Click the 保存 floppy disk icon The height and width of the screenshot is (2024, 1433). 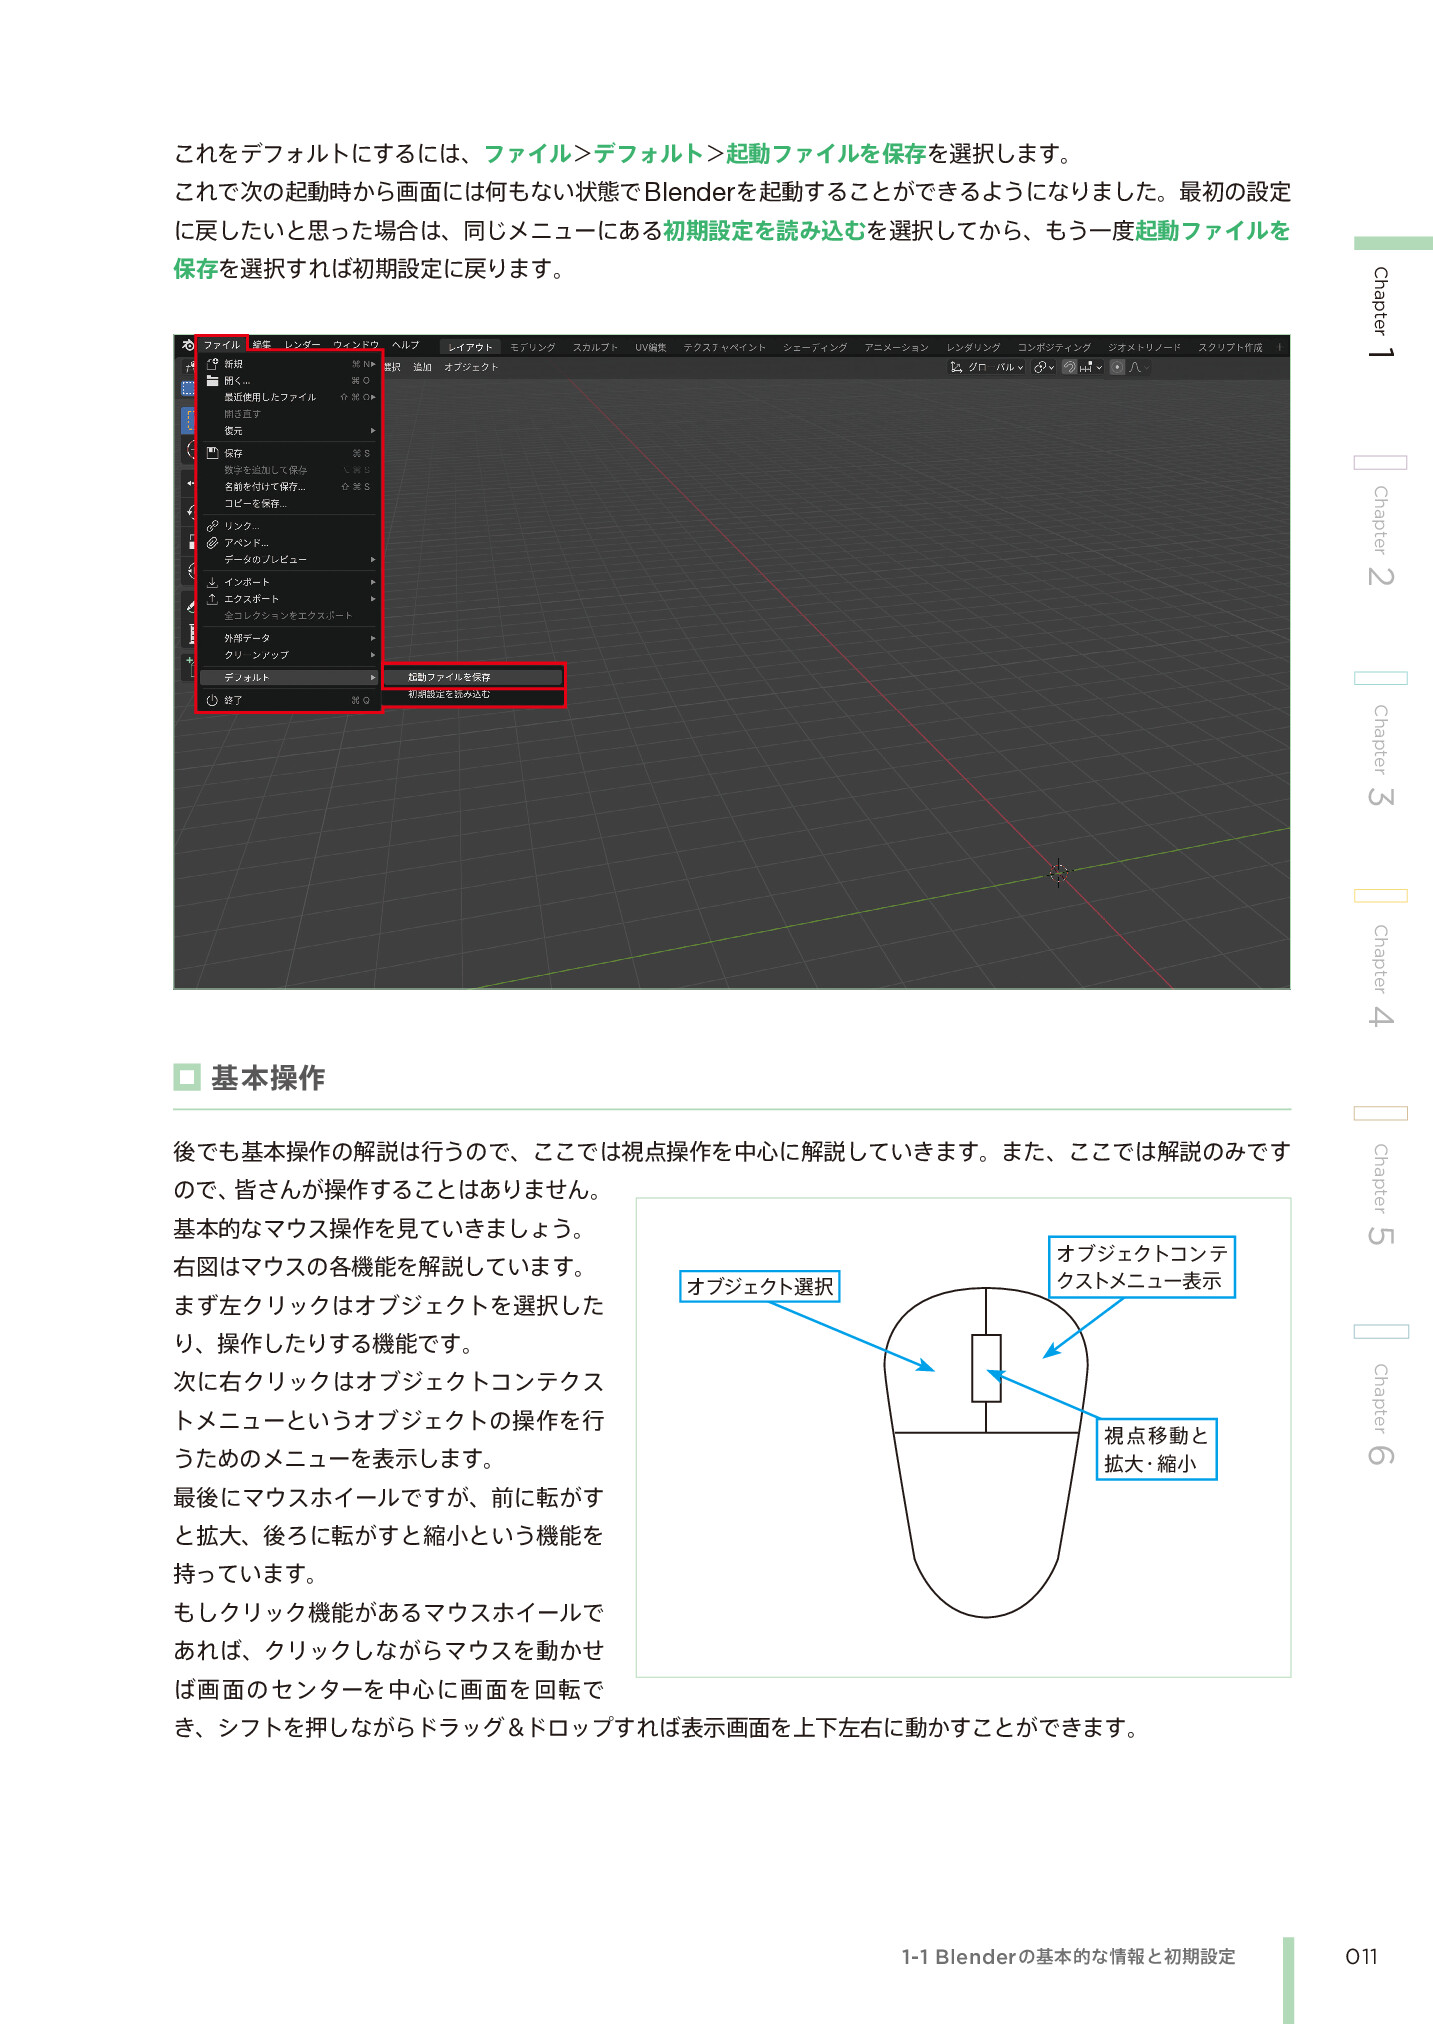click(x=212, y=453)
